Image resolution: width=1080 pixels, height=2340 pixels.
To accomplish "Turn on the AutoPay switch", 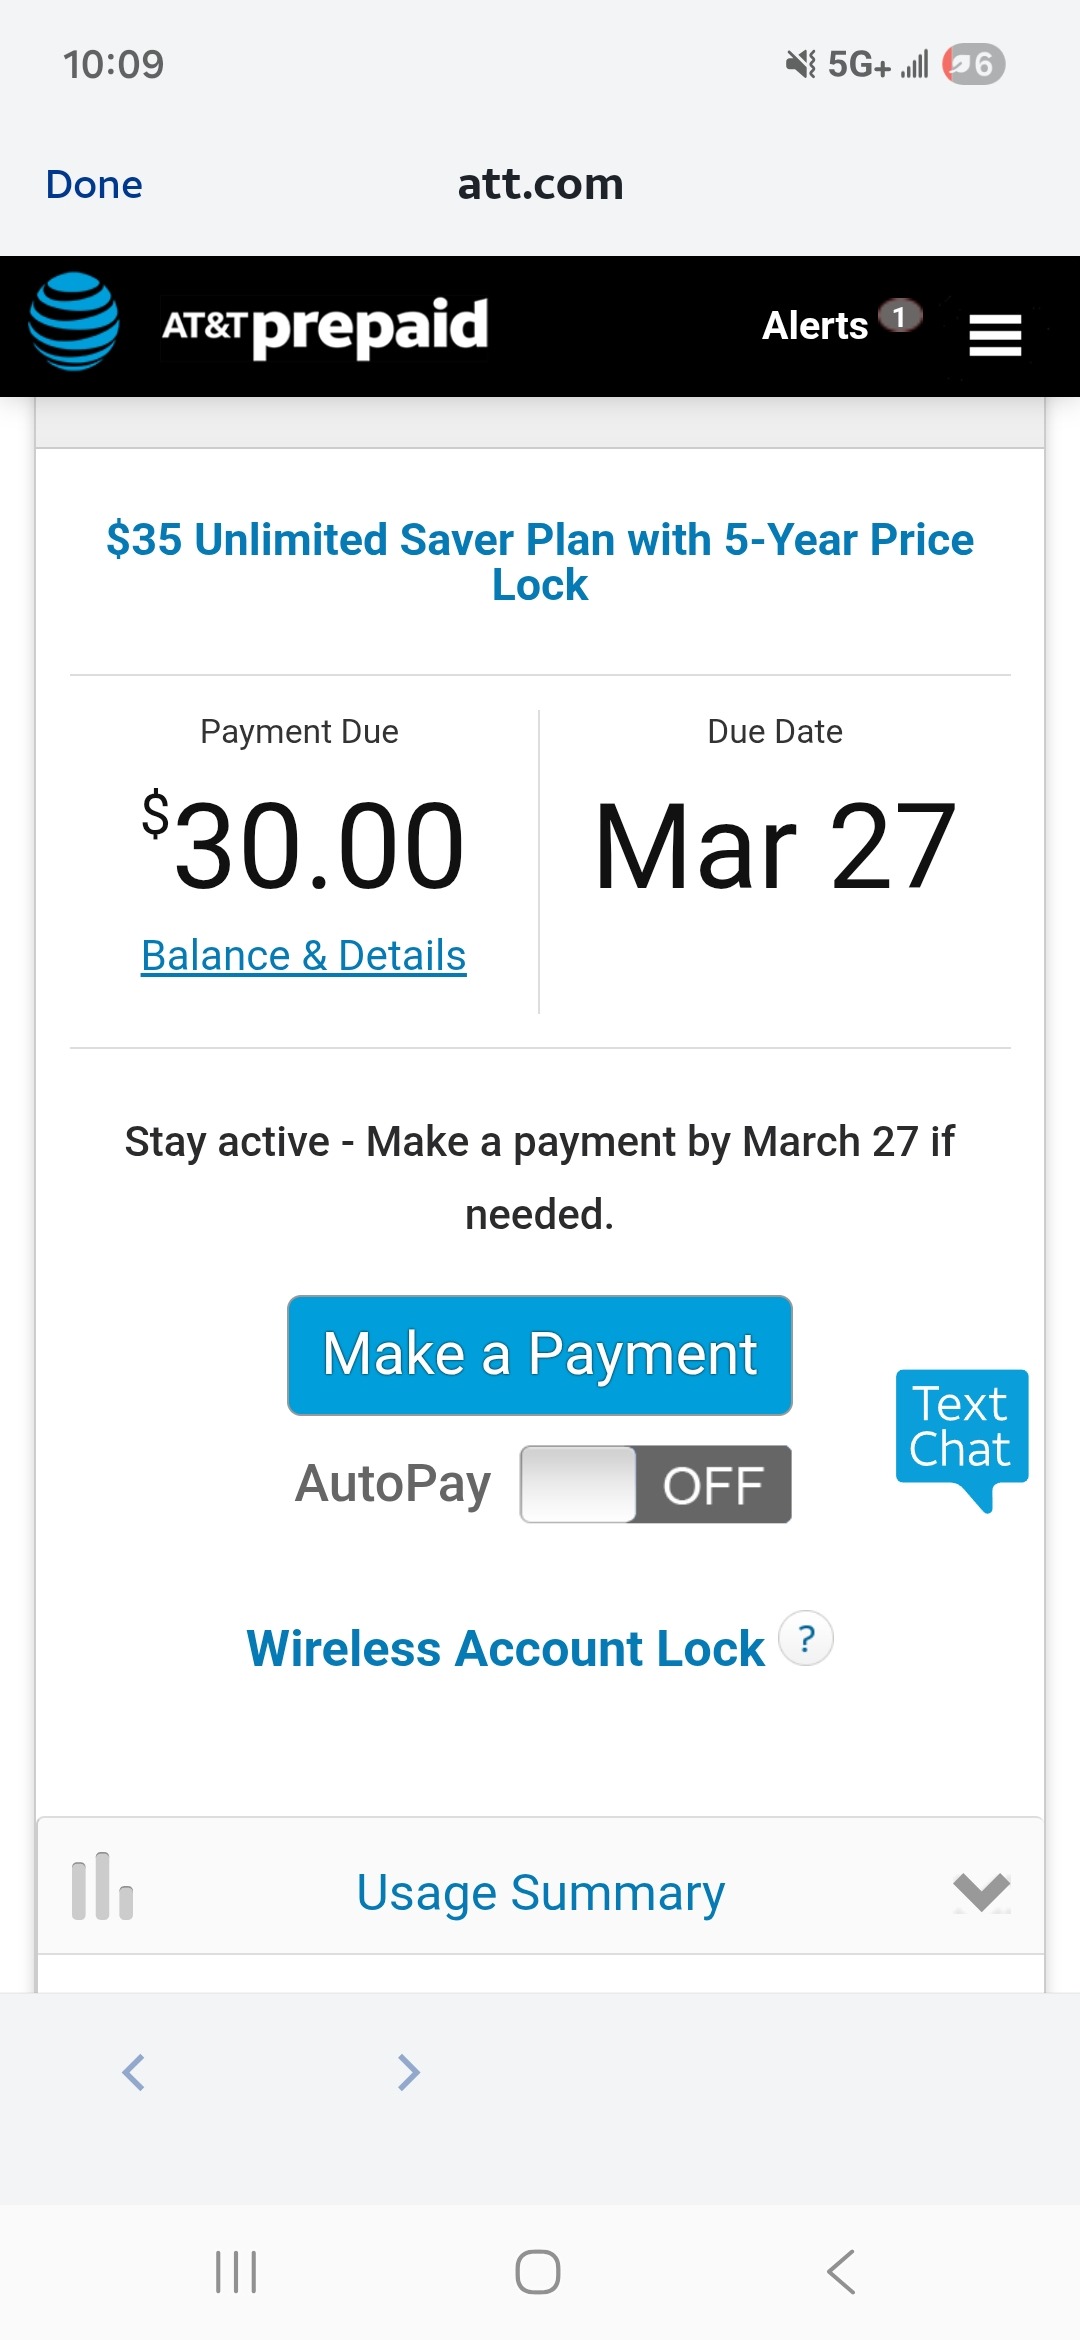I will pos(655,1485).
